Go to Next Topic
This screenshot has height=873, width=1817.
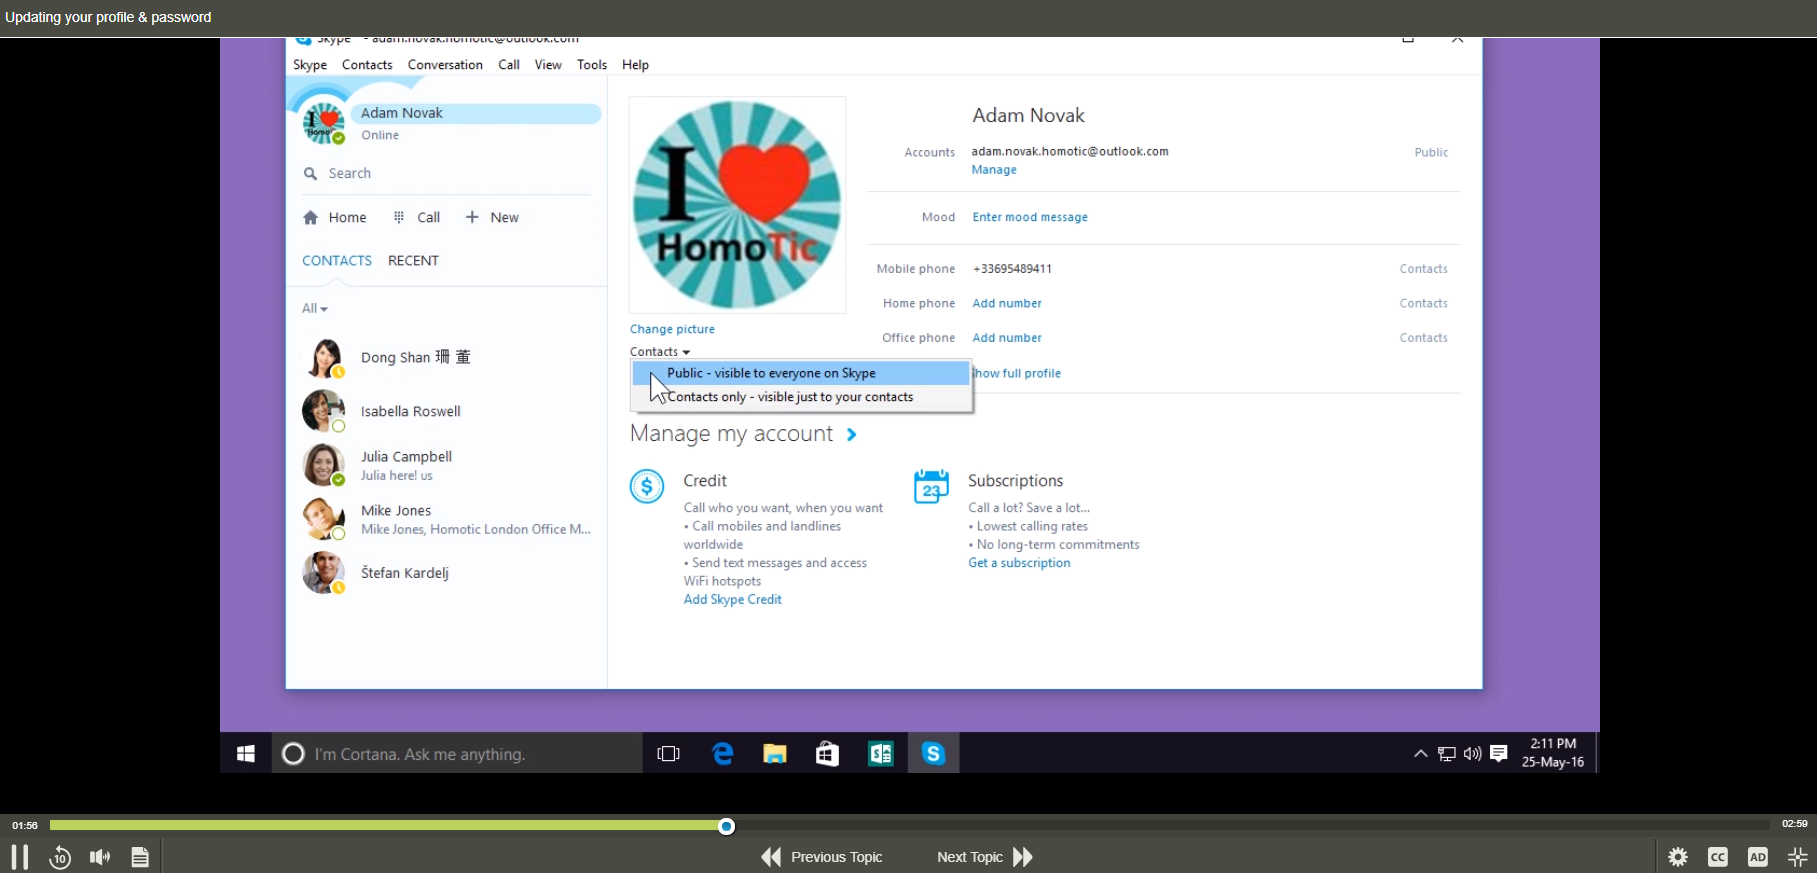coord(985,857)
